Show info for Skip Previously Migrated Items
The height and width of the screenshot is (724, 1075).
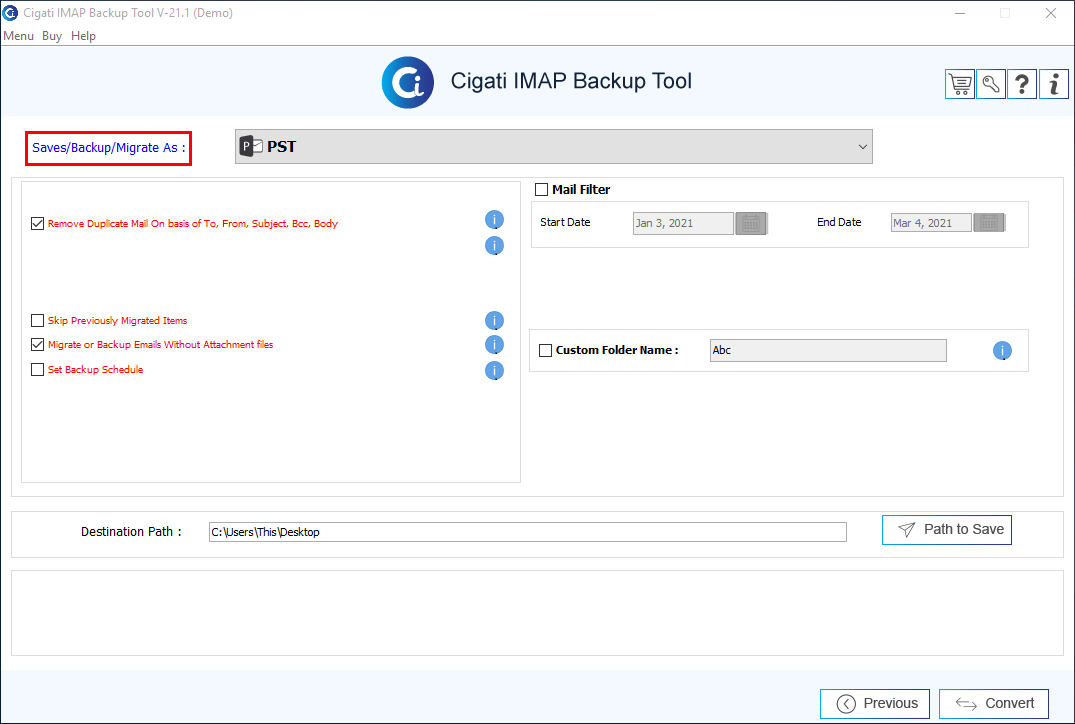pos(494,321)
